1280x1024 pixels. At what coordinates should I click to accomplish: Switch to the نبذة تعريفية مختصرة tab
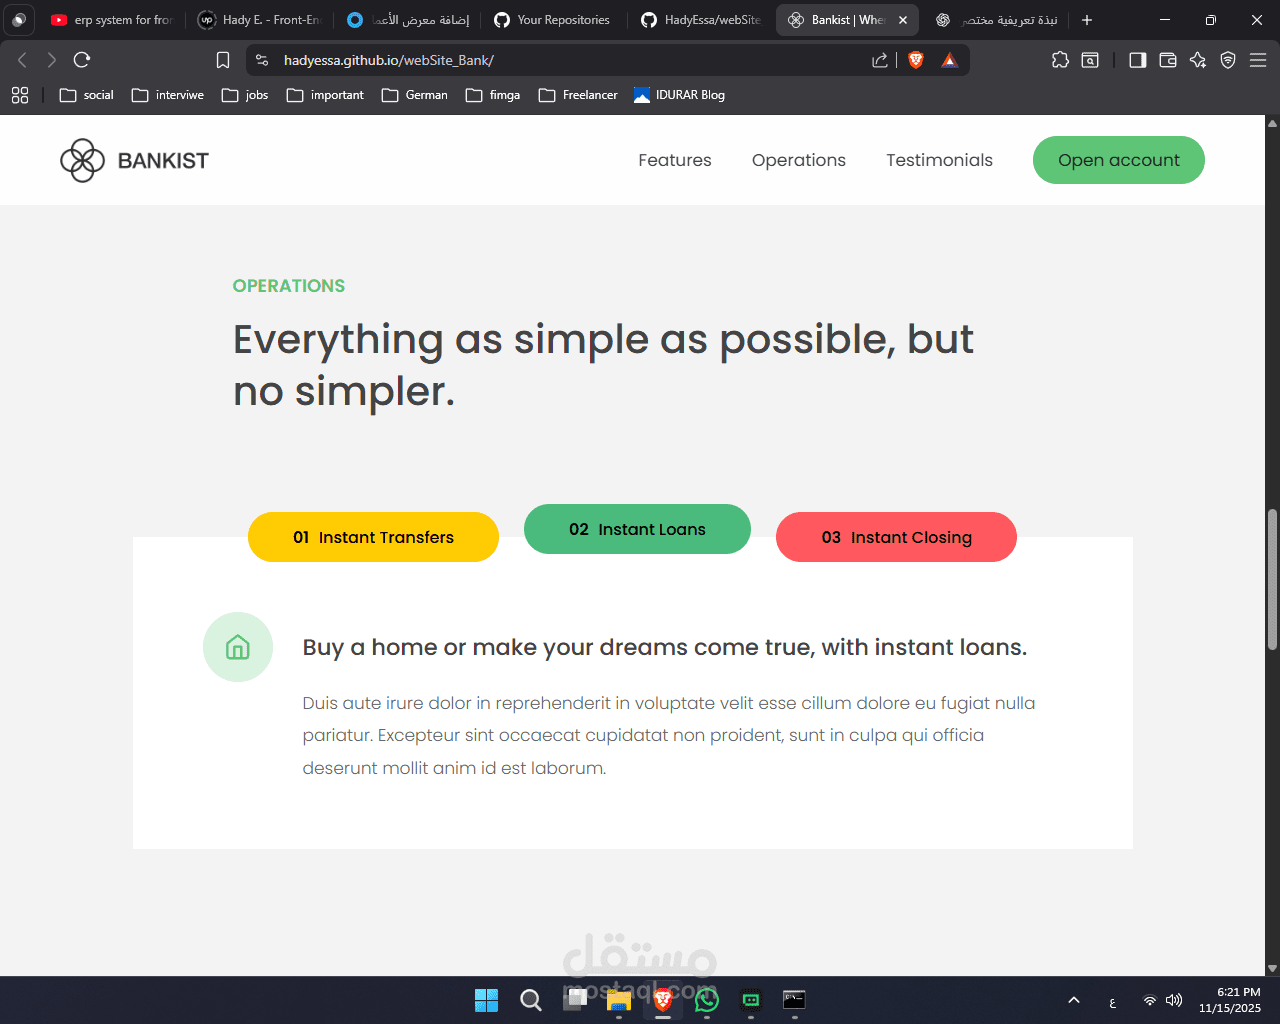[997, 20]
